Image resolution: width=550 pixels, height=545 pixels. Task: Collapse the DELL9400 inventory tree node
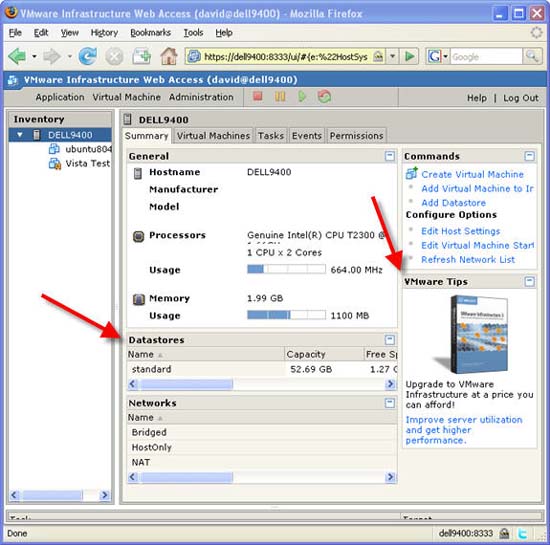[20, 135]
